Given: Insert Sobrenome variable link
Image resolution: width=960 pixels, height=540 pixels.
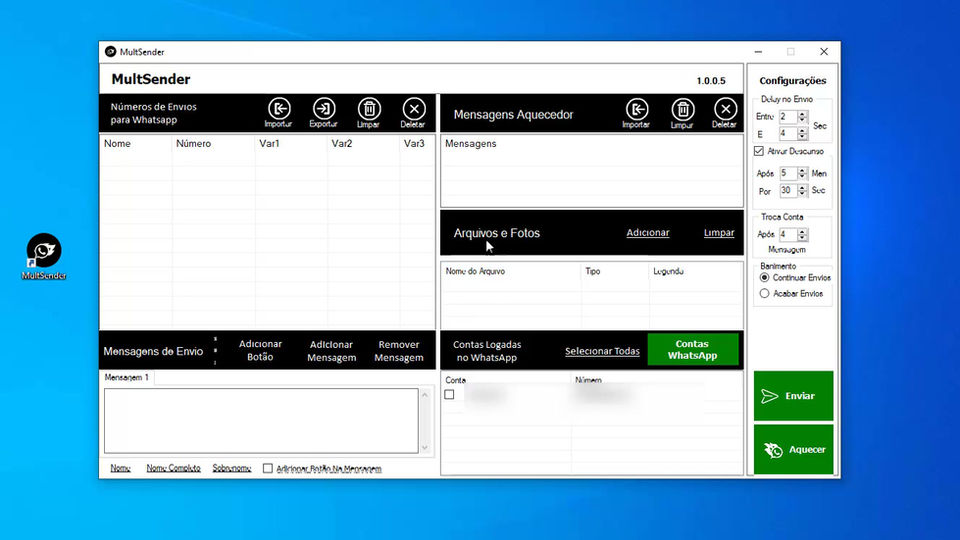Looking at the screenshot, I should [231, 468].
